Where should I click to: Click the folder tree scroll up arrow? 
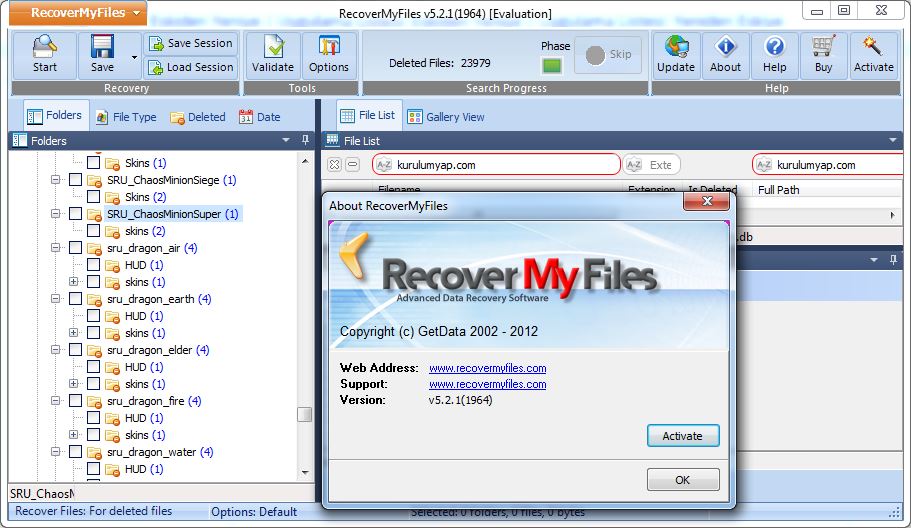tap(305, 161)
